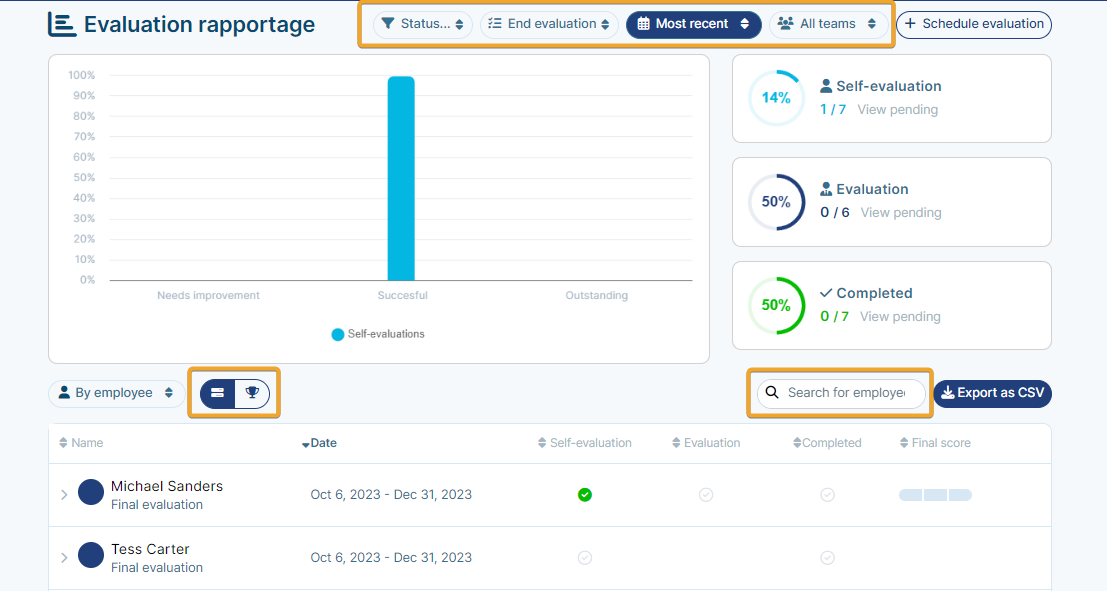Open the Status filter dropdown
The width and height of the screenshot is (1107, 591).
tap(423, 24)
